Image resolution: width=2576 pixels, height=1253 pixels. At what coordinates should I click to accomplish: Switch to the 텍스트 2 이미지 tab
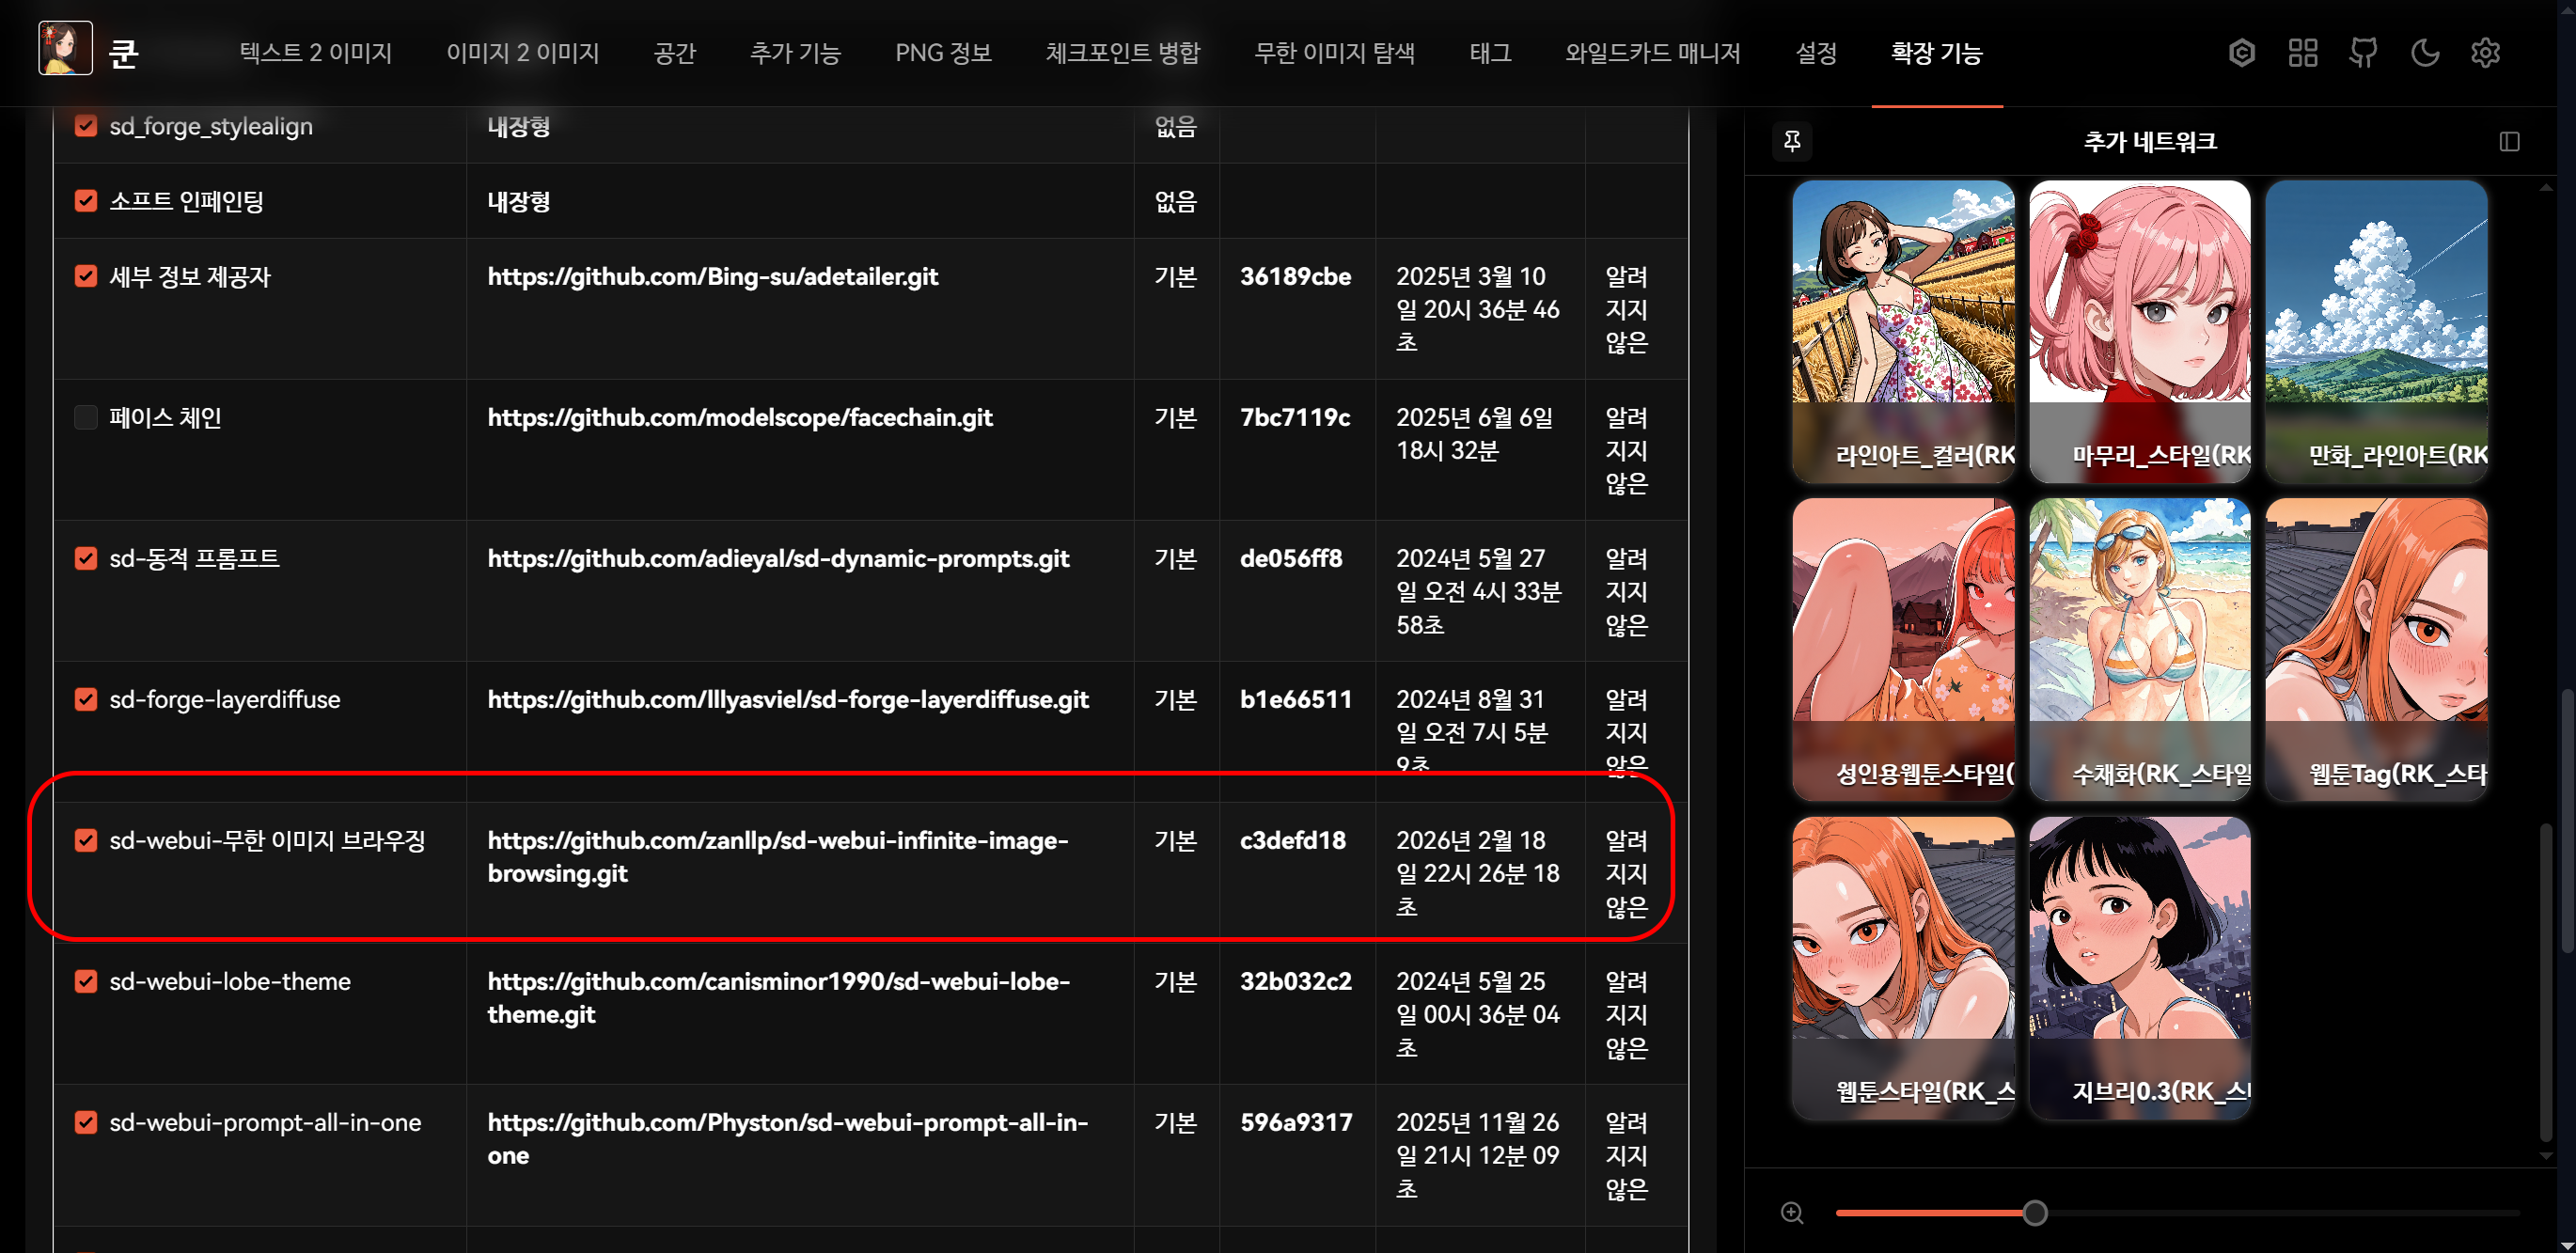coord(316,53)
